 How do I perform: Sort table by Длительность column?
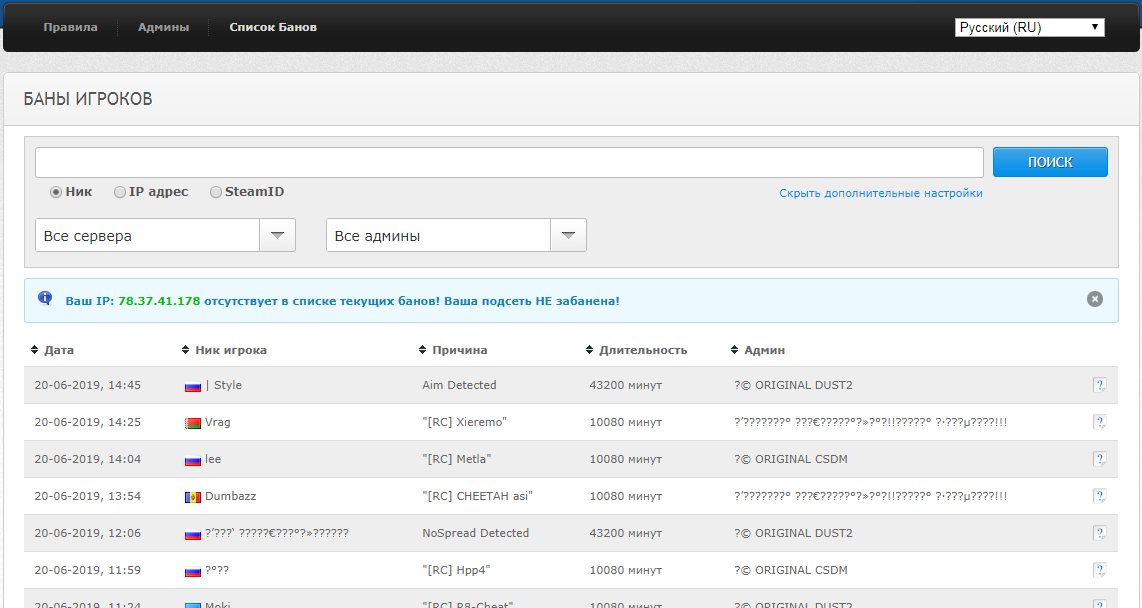pos(643,350)
